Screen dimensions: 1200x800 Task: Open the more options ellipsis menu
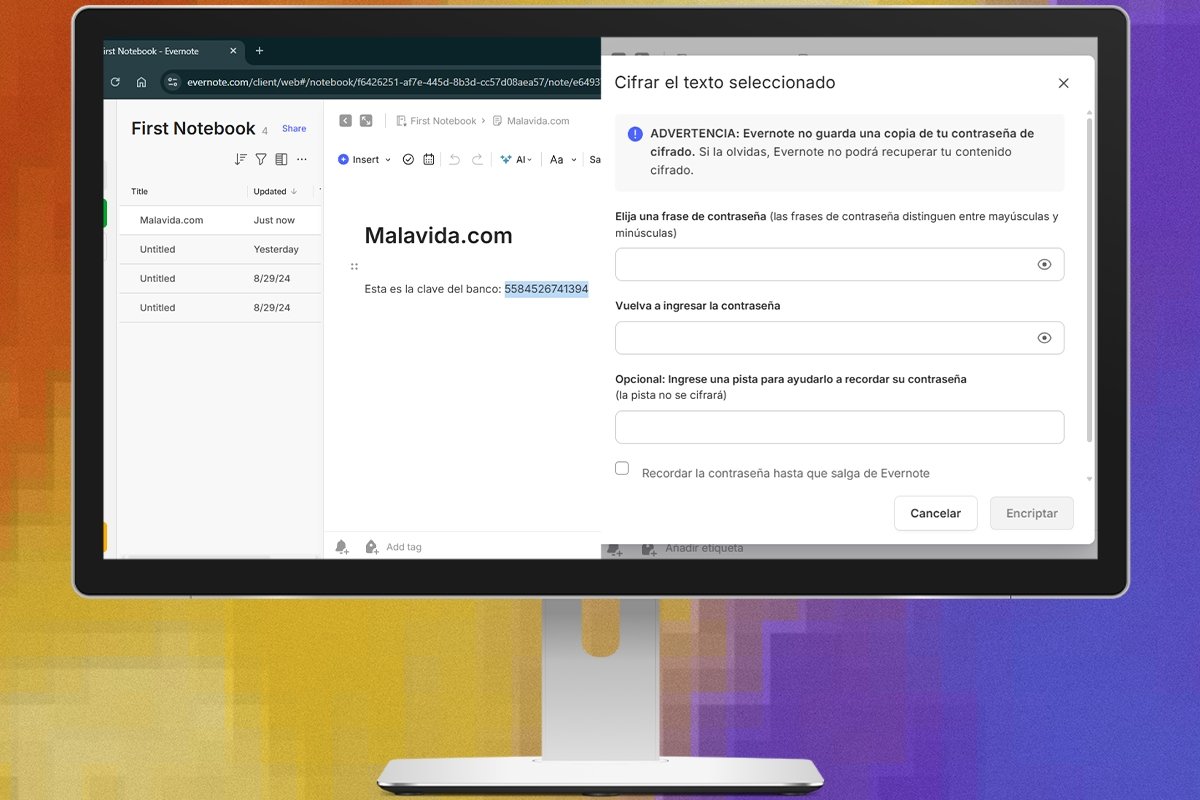pos(302,159)
